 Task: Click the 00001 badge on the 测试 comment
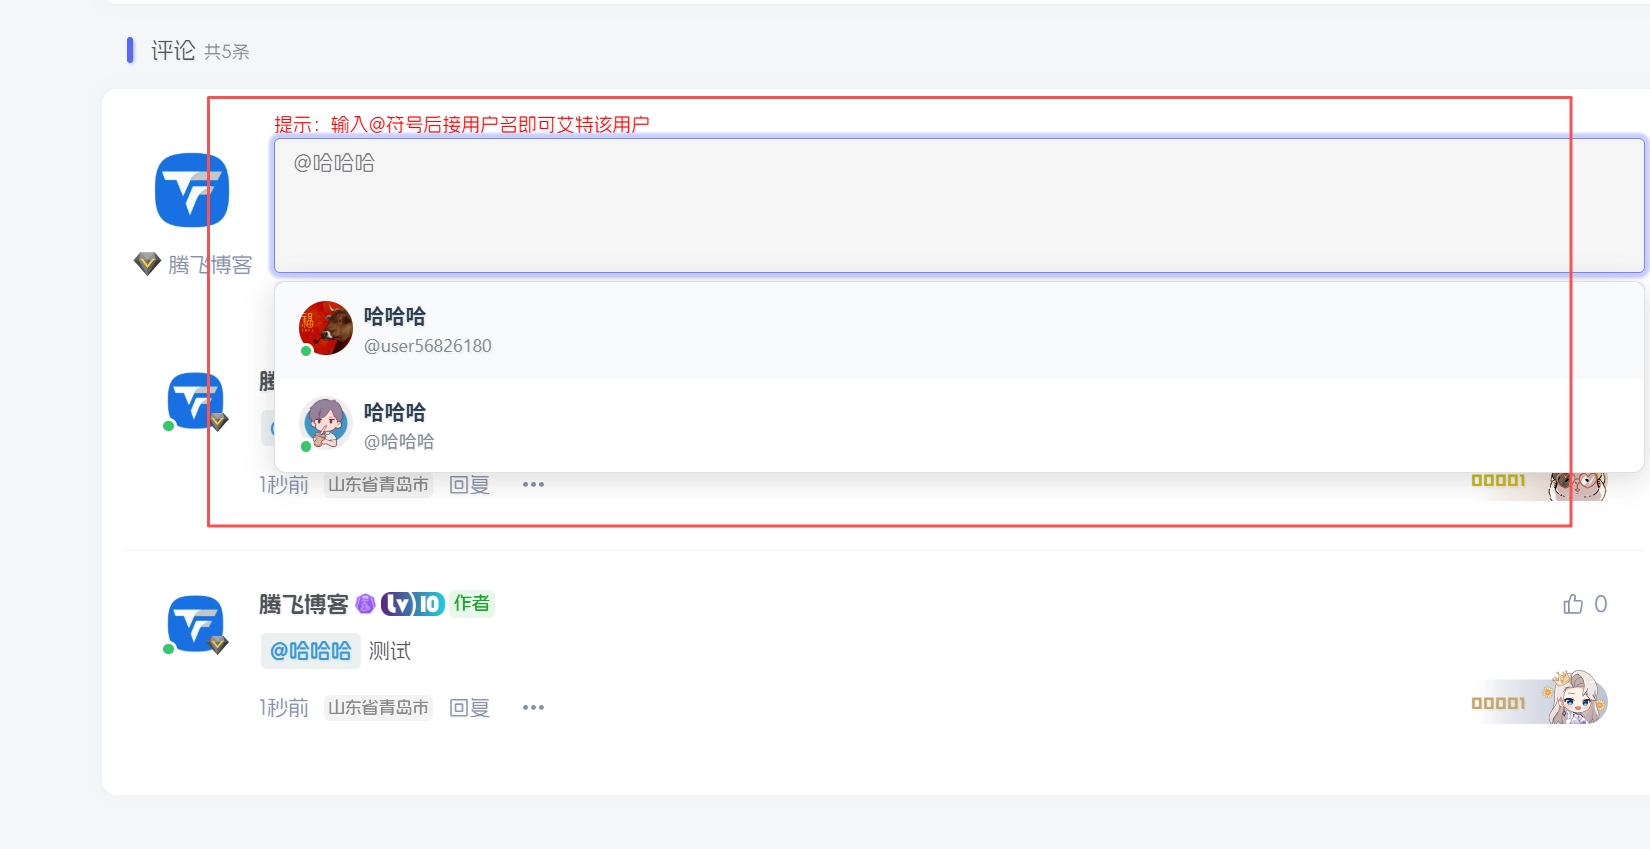(x=1498, y=704)
